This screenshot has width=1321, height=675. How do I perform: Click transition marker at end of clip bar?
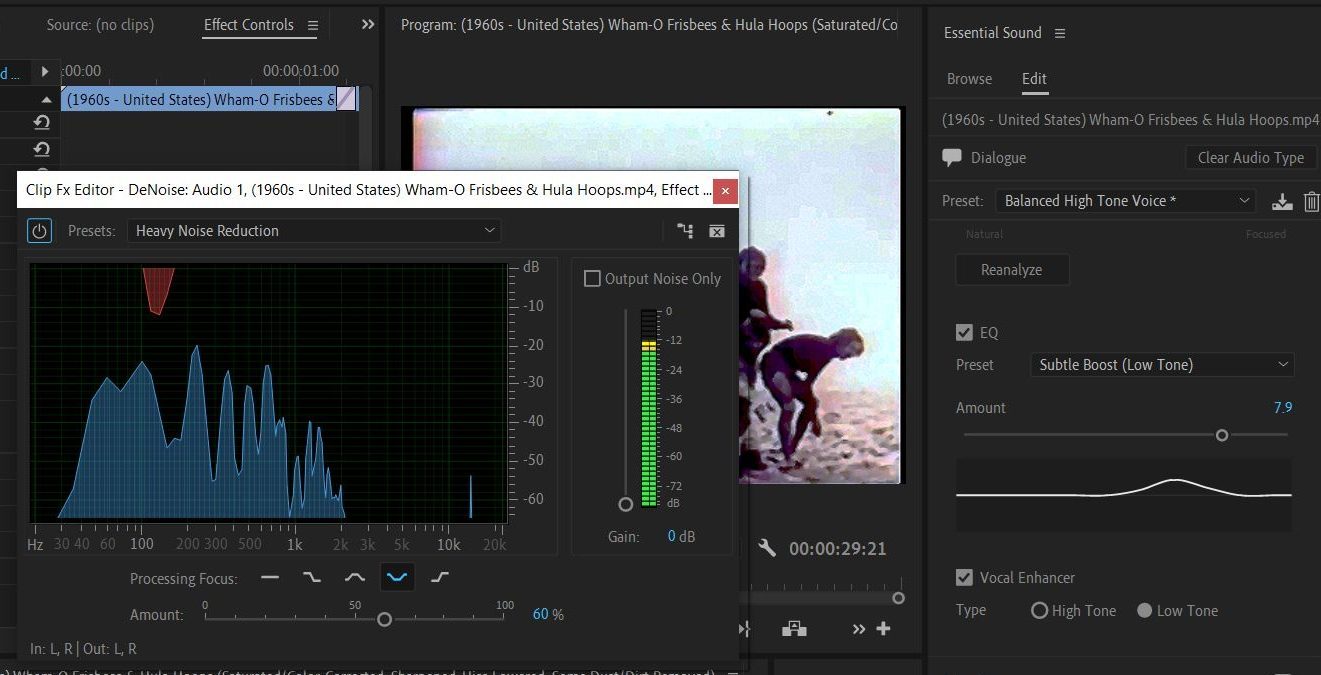click(x=346, y=99)
